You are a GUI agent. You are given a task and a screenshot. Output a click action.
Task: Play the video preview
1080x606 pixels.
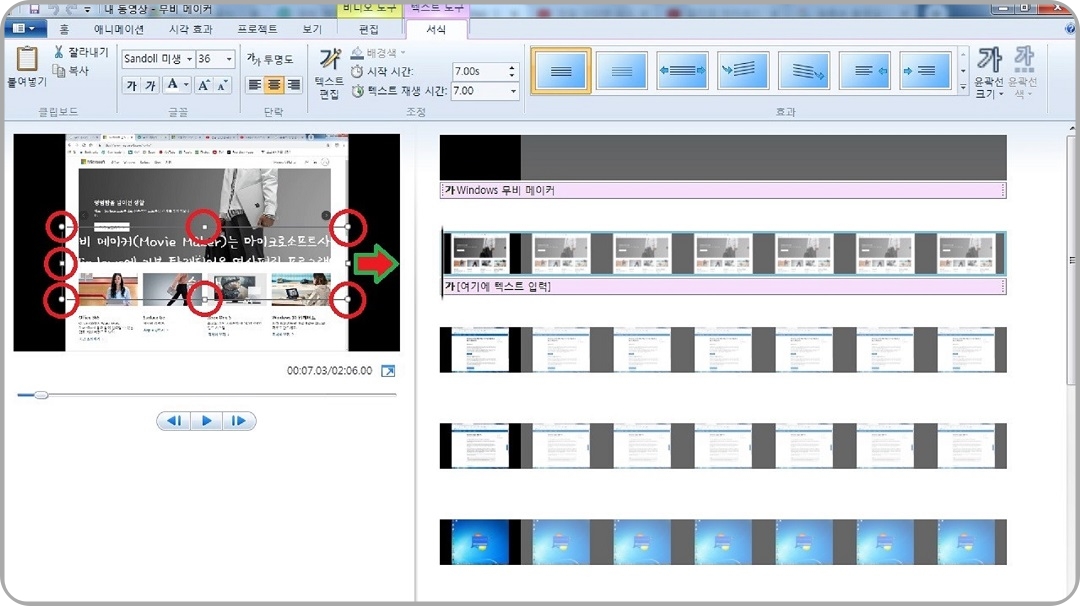click(x=206, y=421)
